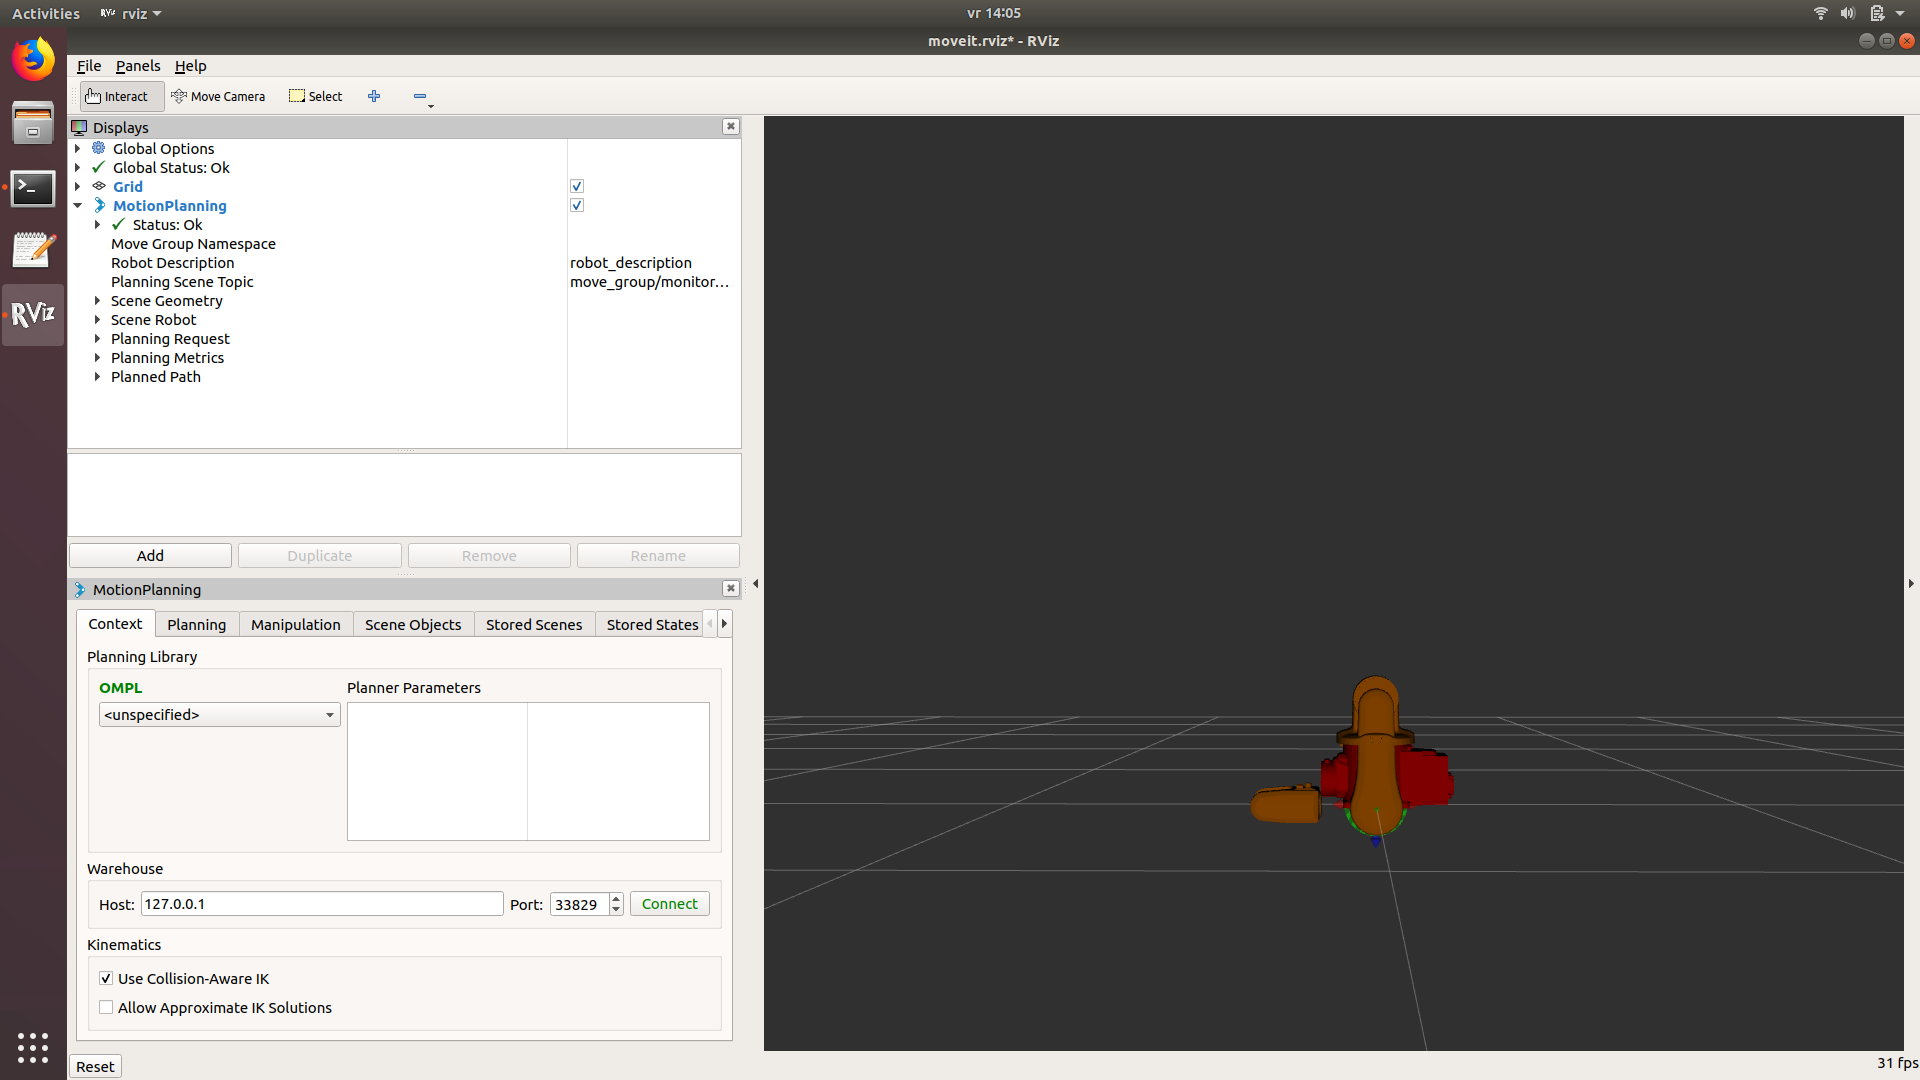Select the Move Camera tool

tap(218, 95)
